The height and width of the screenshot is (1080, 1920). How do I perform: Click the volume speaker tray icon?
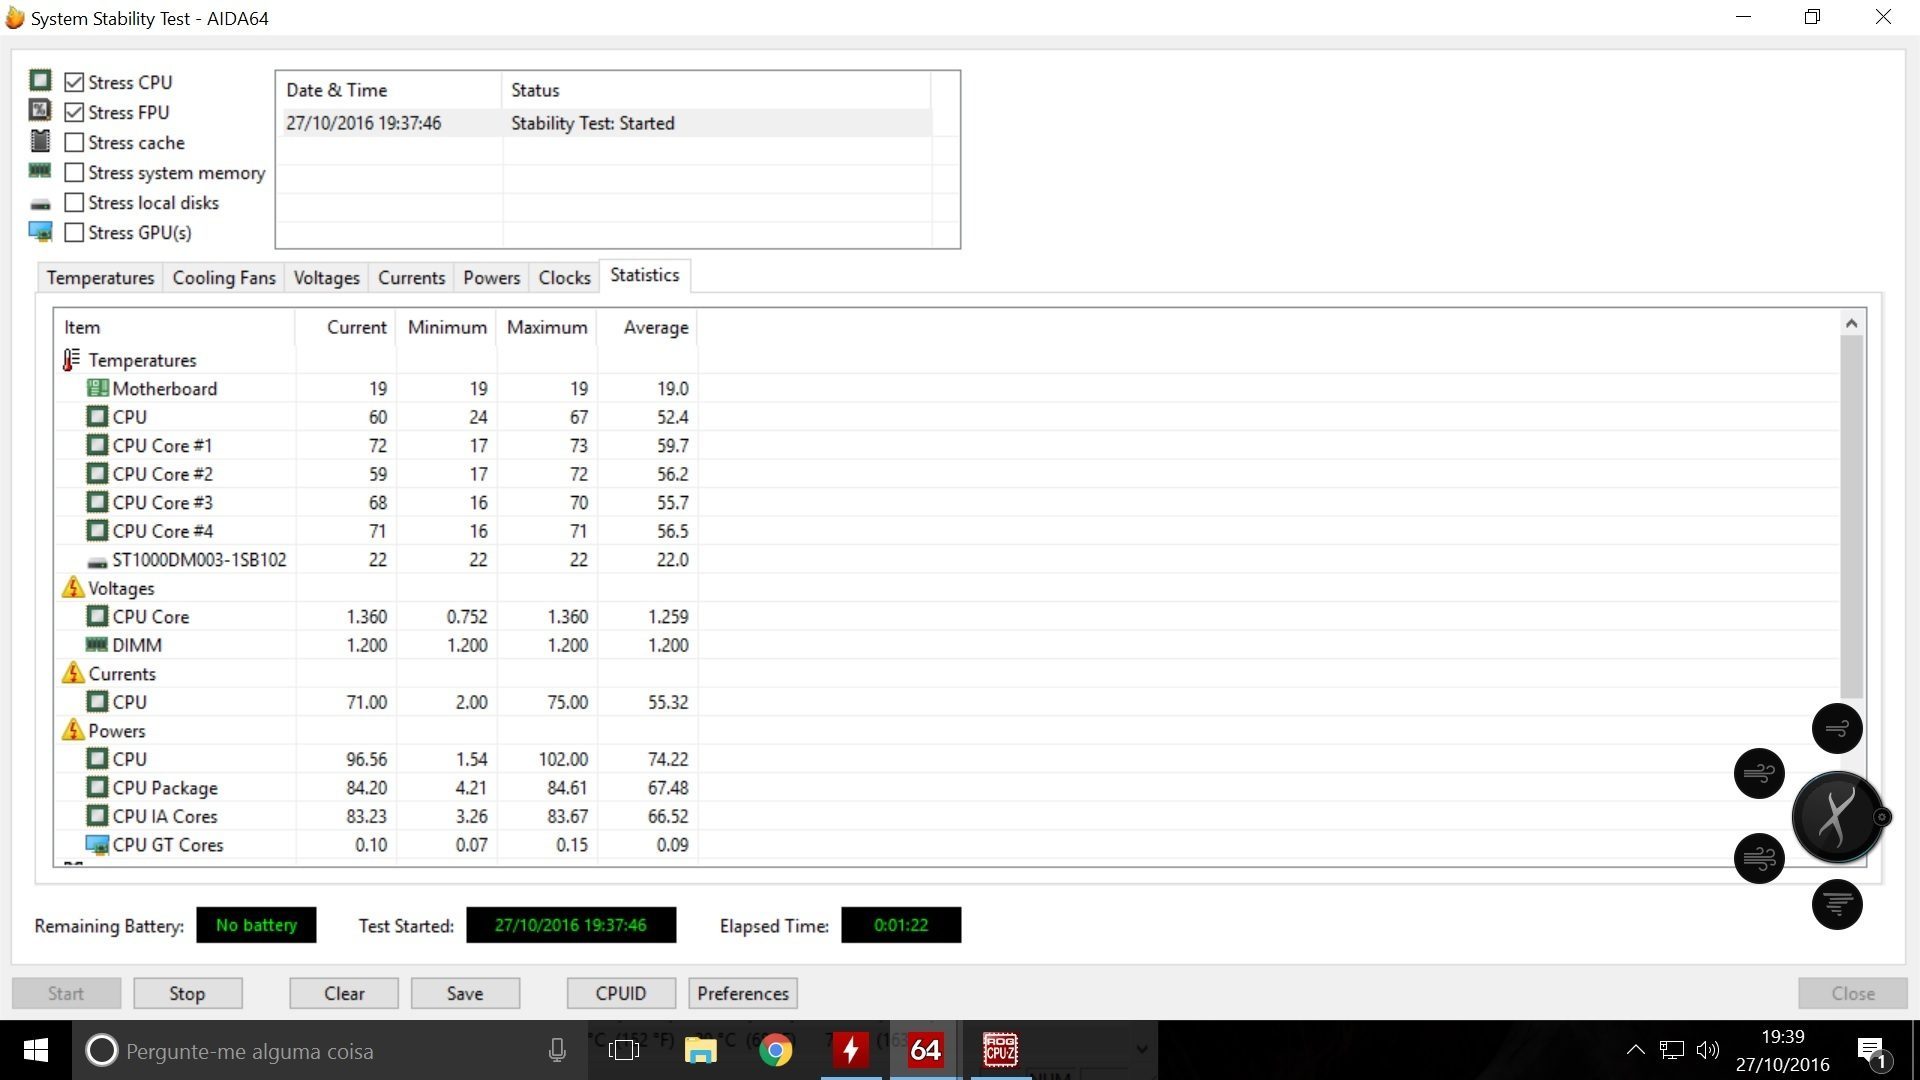(1708, 1050)
